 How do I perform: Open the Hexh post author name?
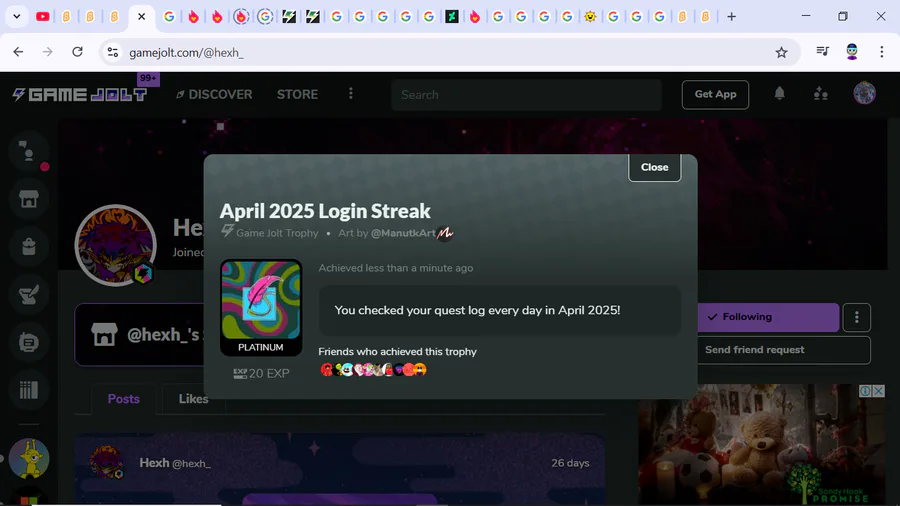[x=154, y=462]
